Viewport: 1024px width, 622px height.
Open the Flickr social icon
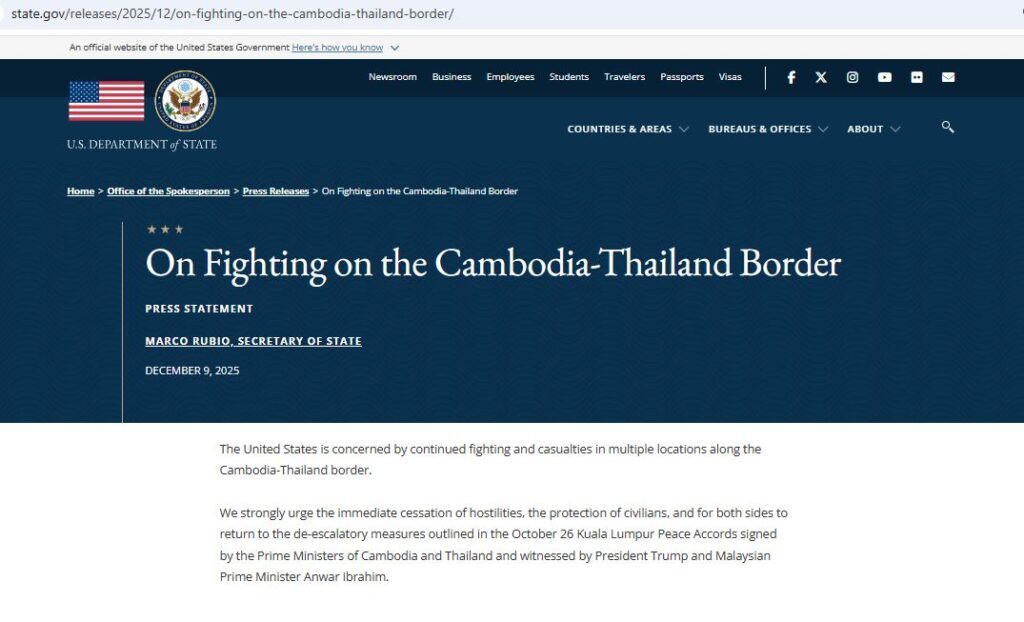916,77
